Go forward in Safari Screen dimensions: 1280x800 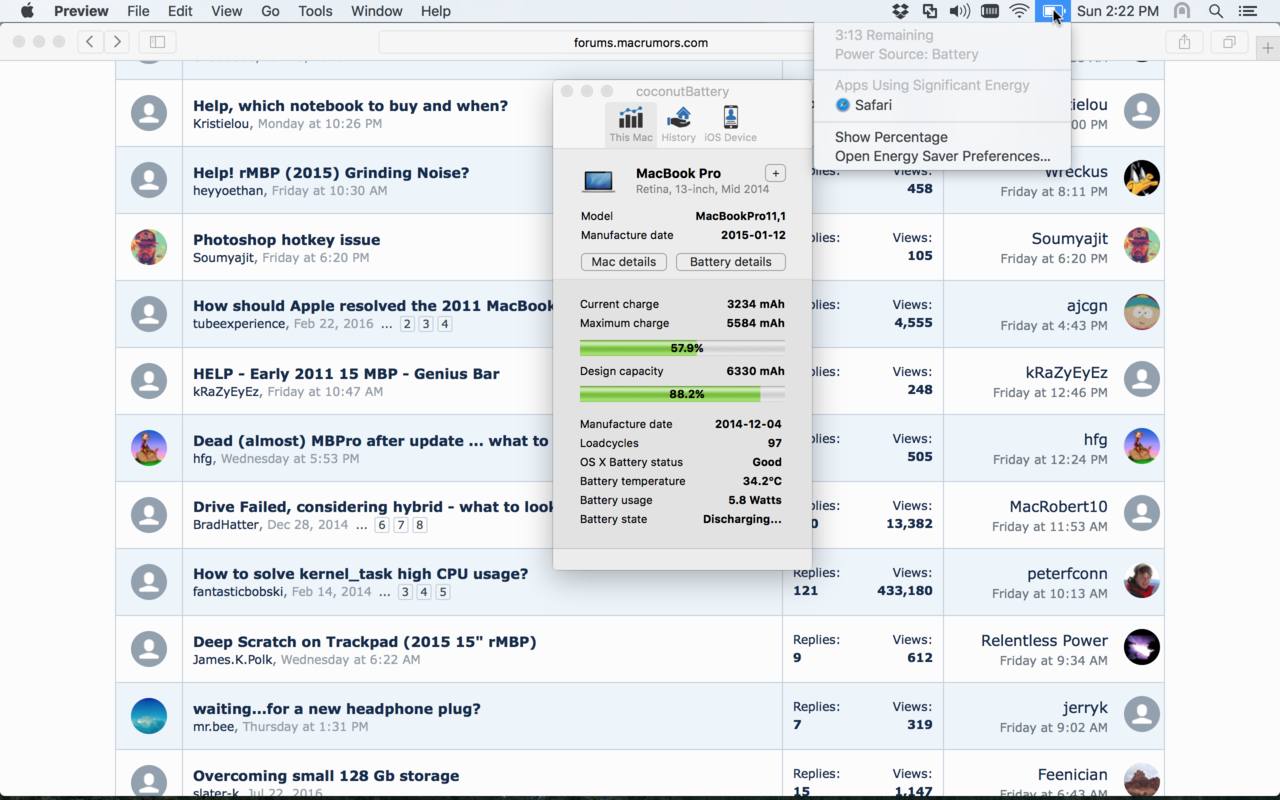[118, 42]
